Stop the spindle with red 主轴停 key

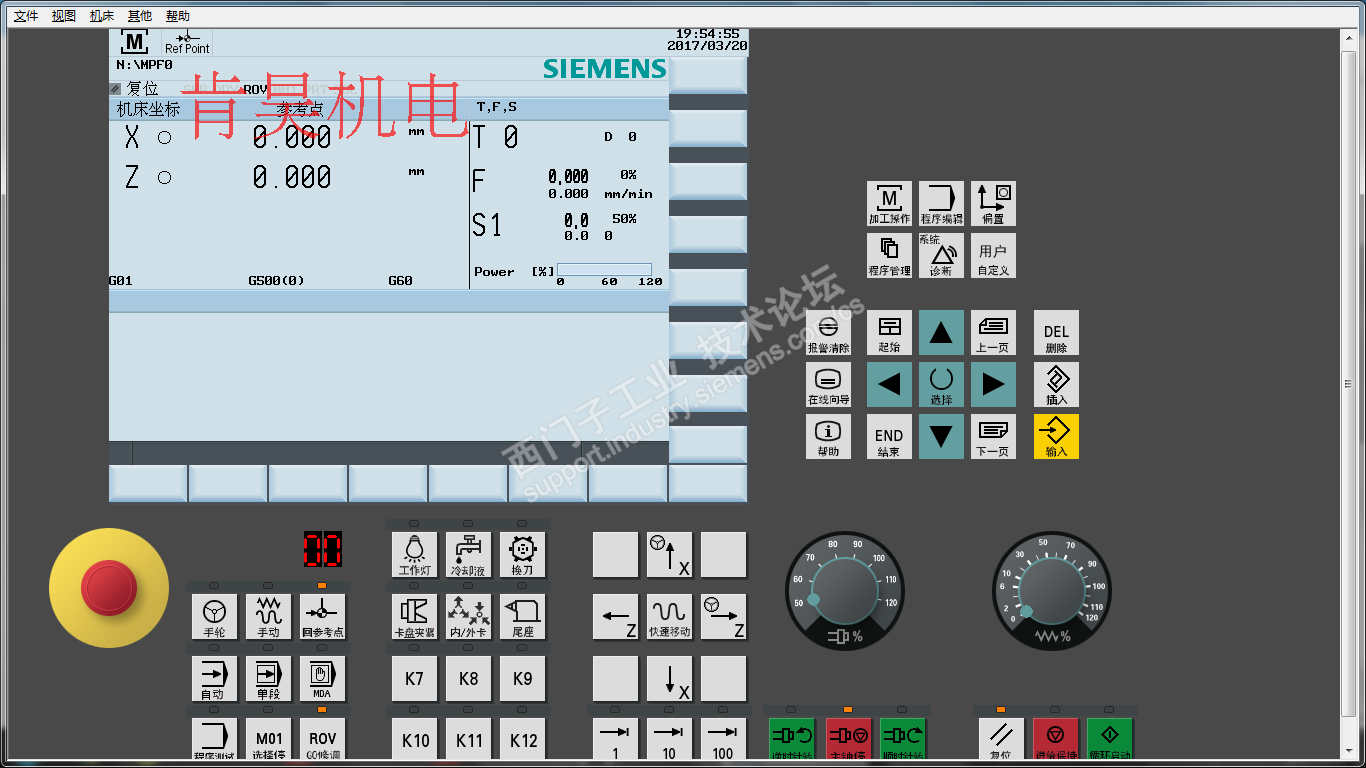point(849,739)
